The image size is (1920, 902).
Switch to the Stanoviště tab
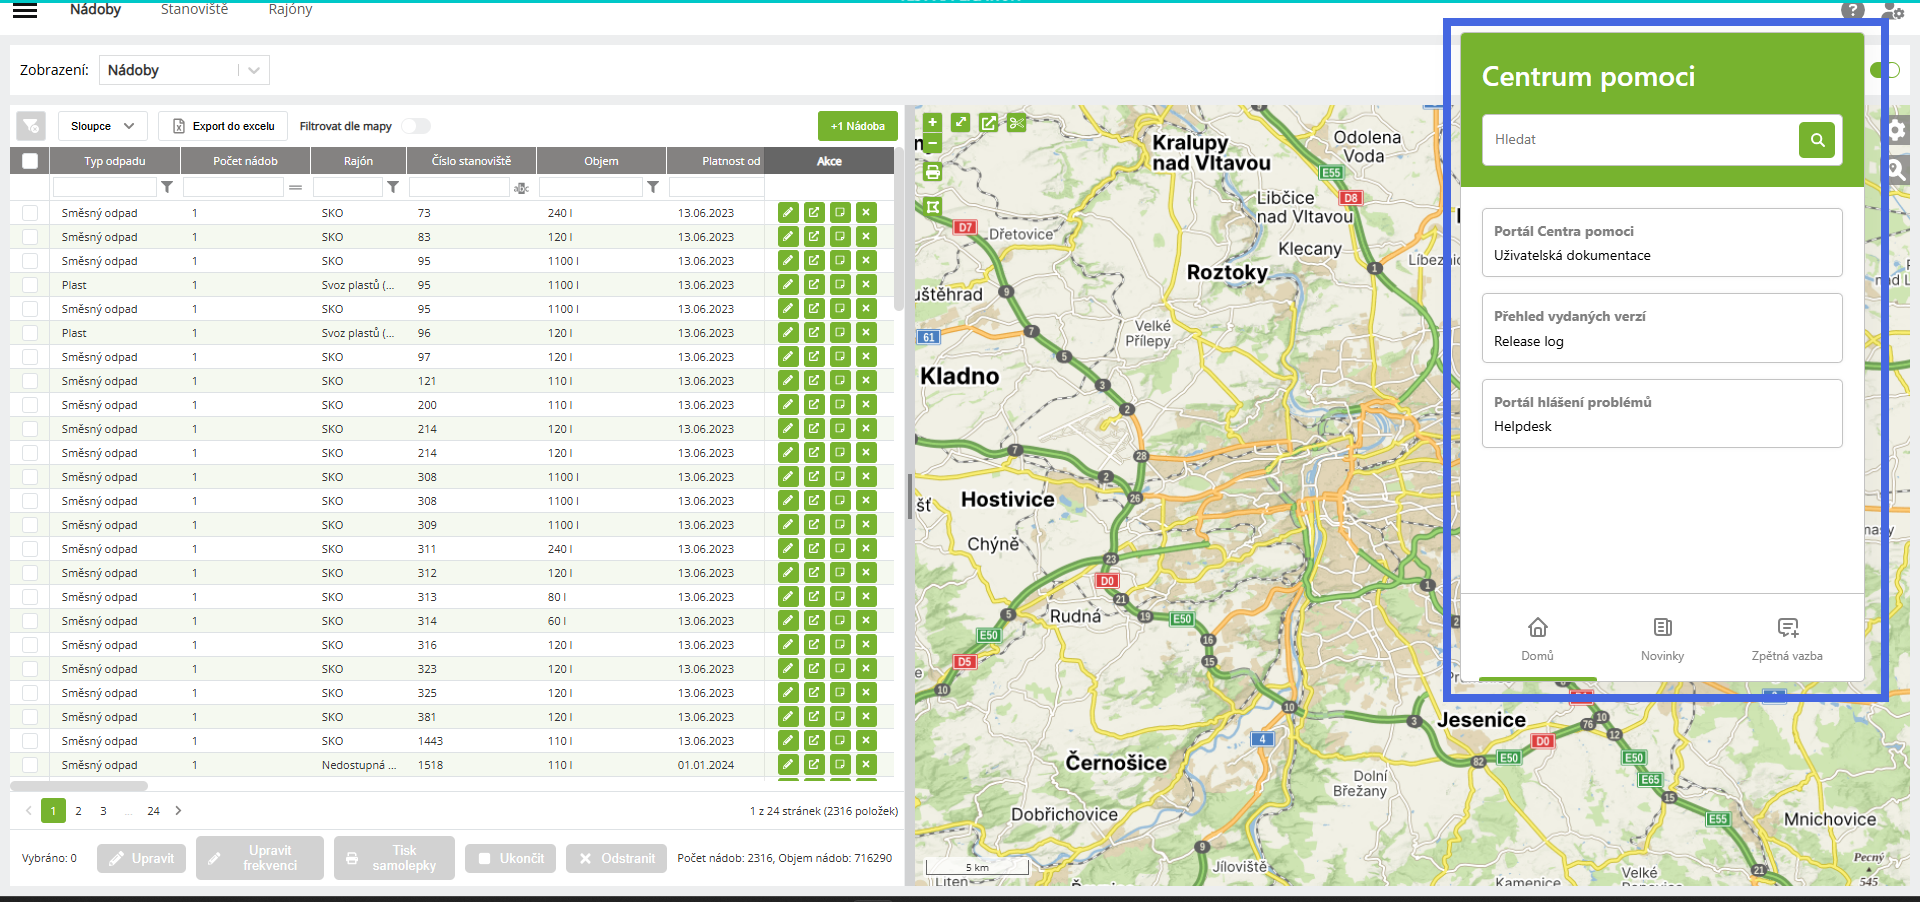[x=194, y=10]
